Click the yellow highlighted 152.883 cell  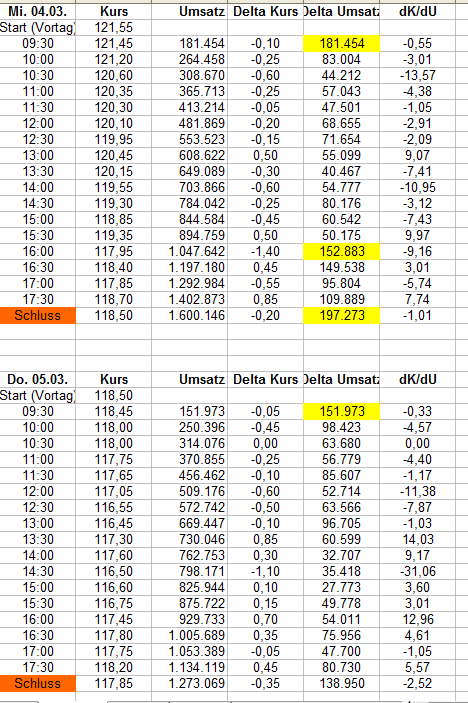click(342, 252)
